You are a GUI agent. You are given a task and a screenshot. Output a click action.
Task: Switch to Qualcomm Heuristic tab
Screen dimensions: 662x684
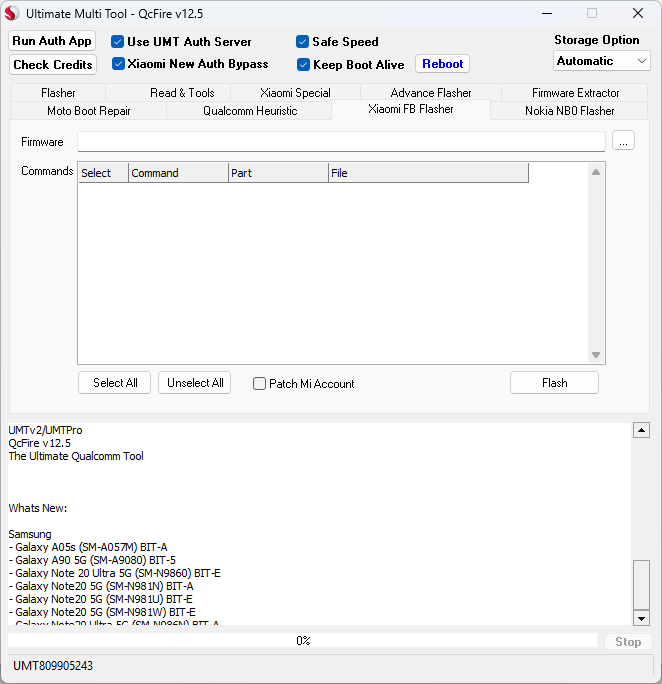250,111
